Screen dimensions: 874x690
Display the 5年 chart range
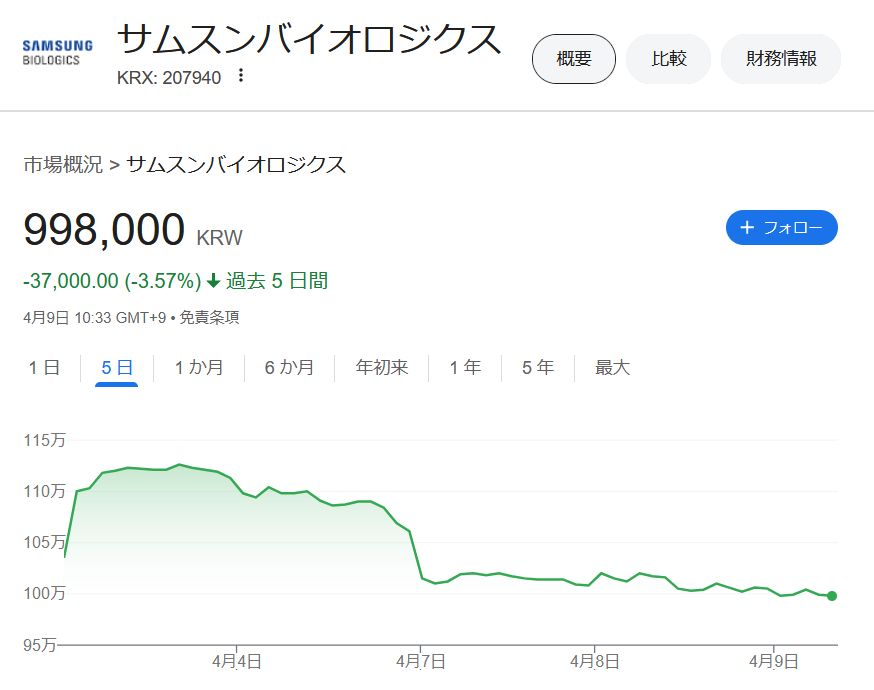[538, 368]
